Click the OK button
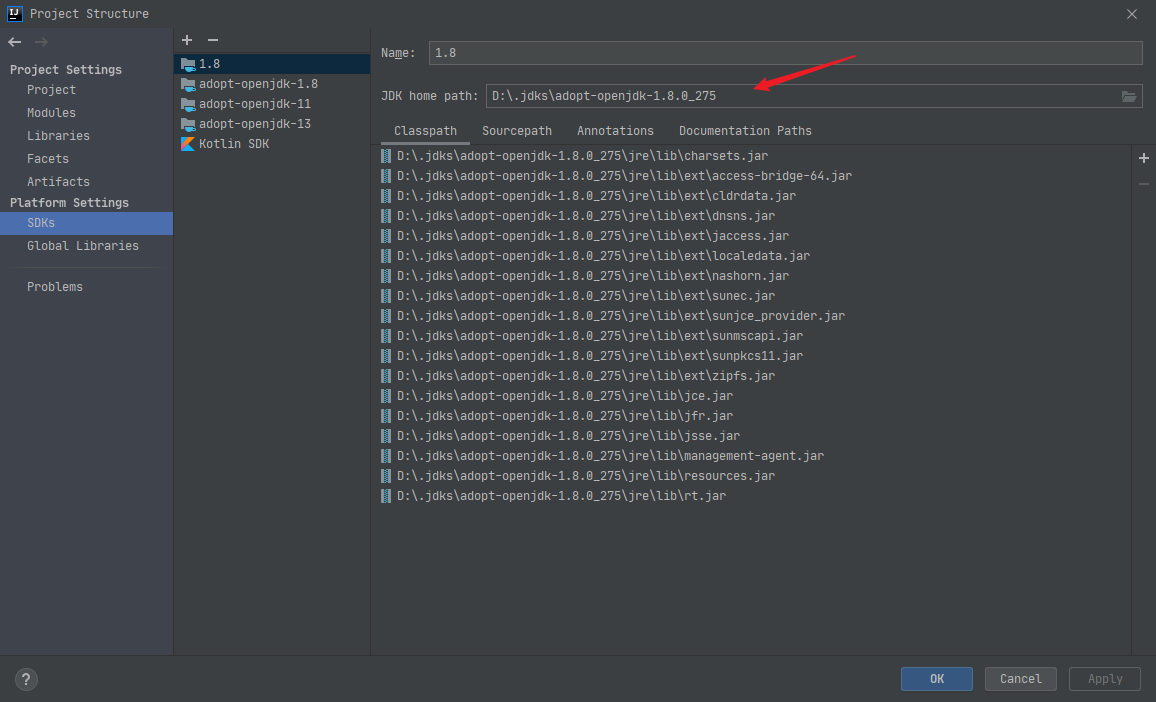 click(x=936, y=678)
